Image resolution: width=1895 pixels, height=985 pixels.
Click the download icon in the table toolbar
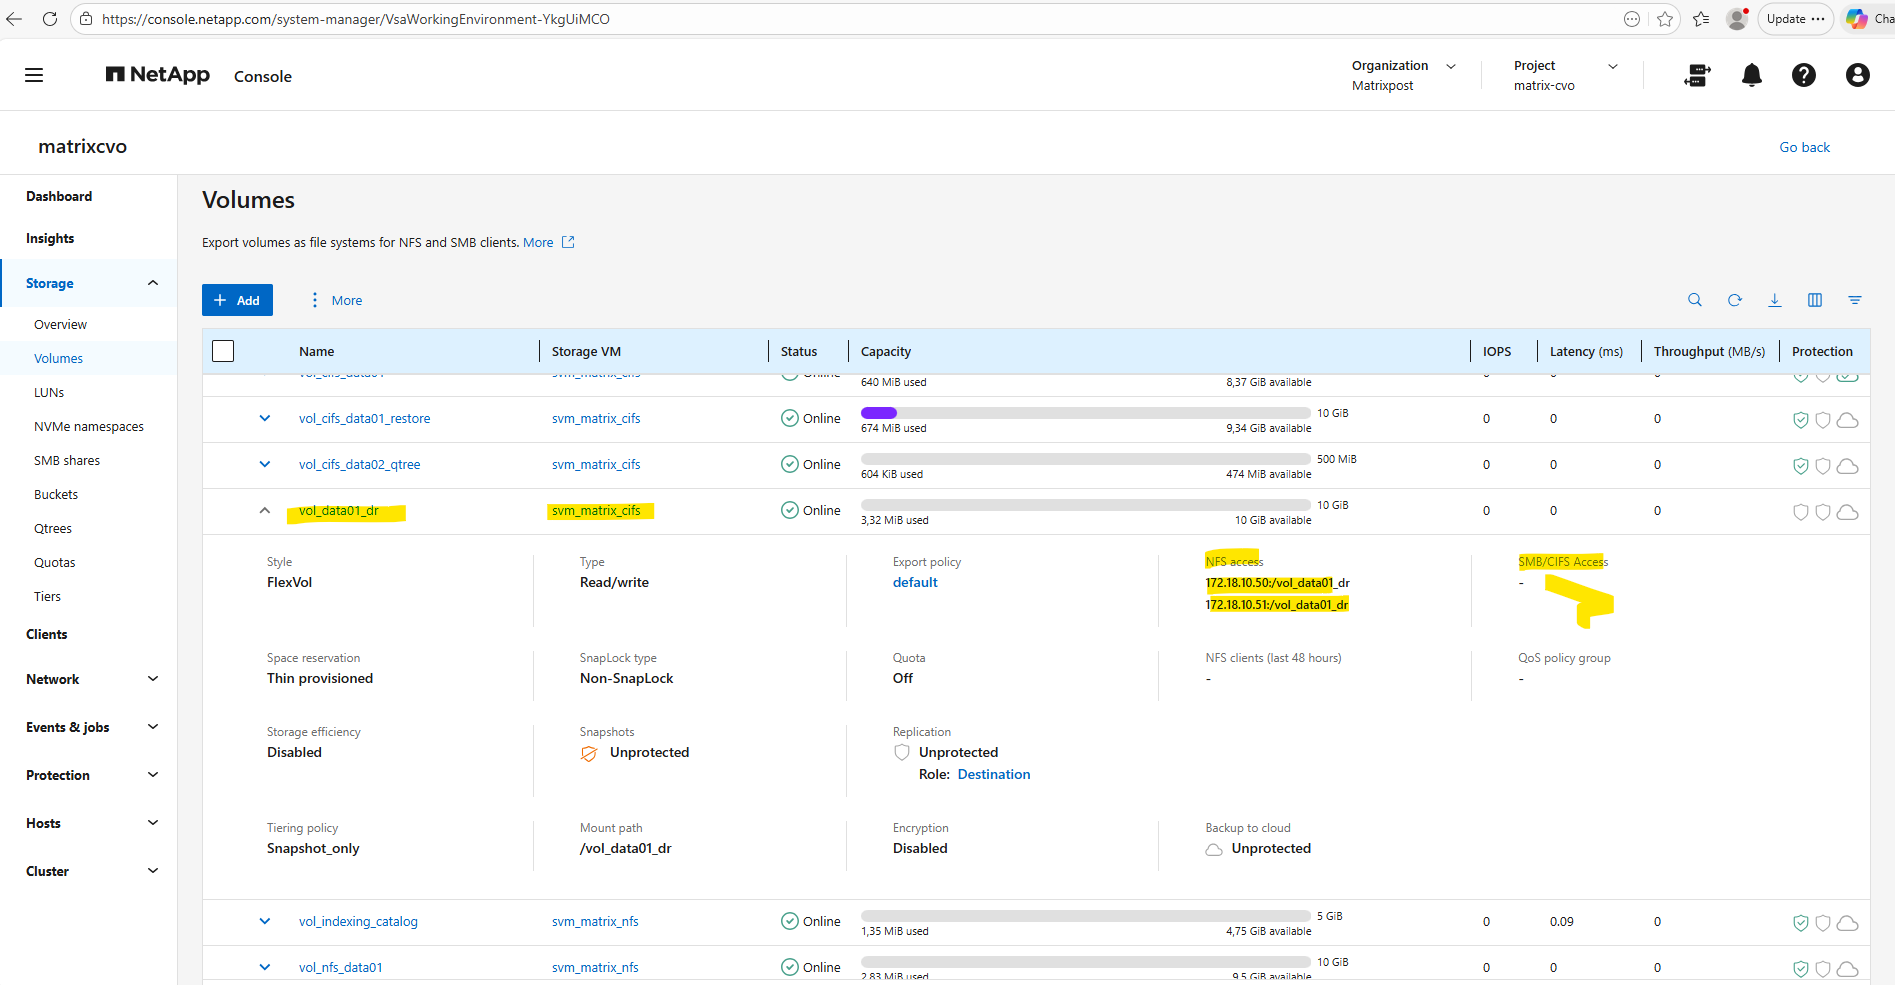point(1775,300)
